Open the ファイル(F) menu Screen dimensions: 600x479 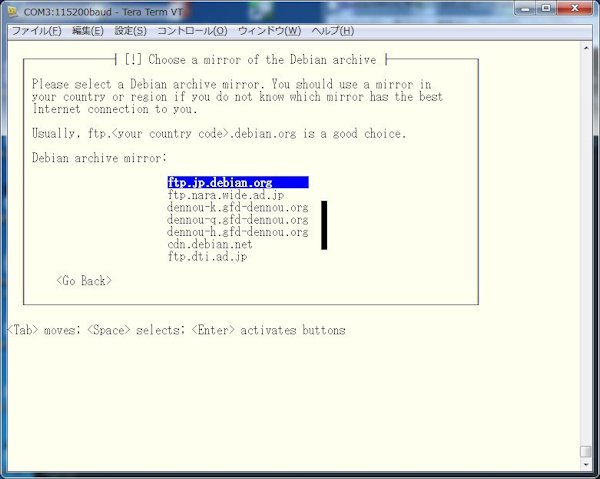[x=37, y=31]
